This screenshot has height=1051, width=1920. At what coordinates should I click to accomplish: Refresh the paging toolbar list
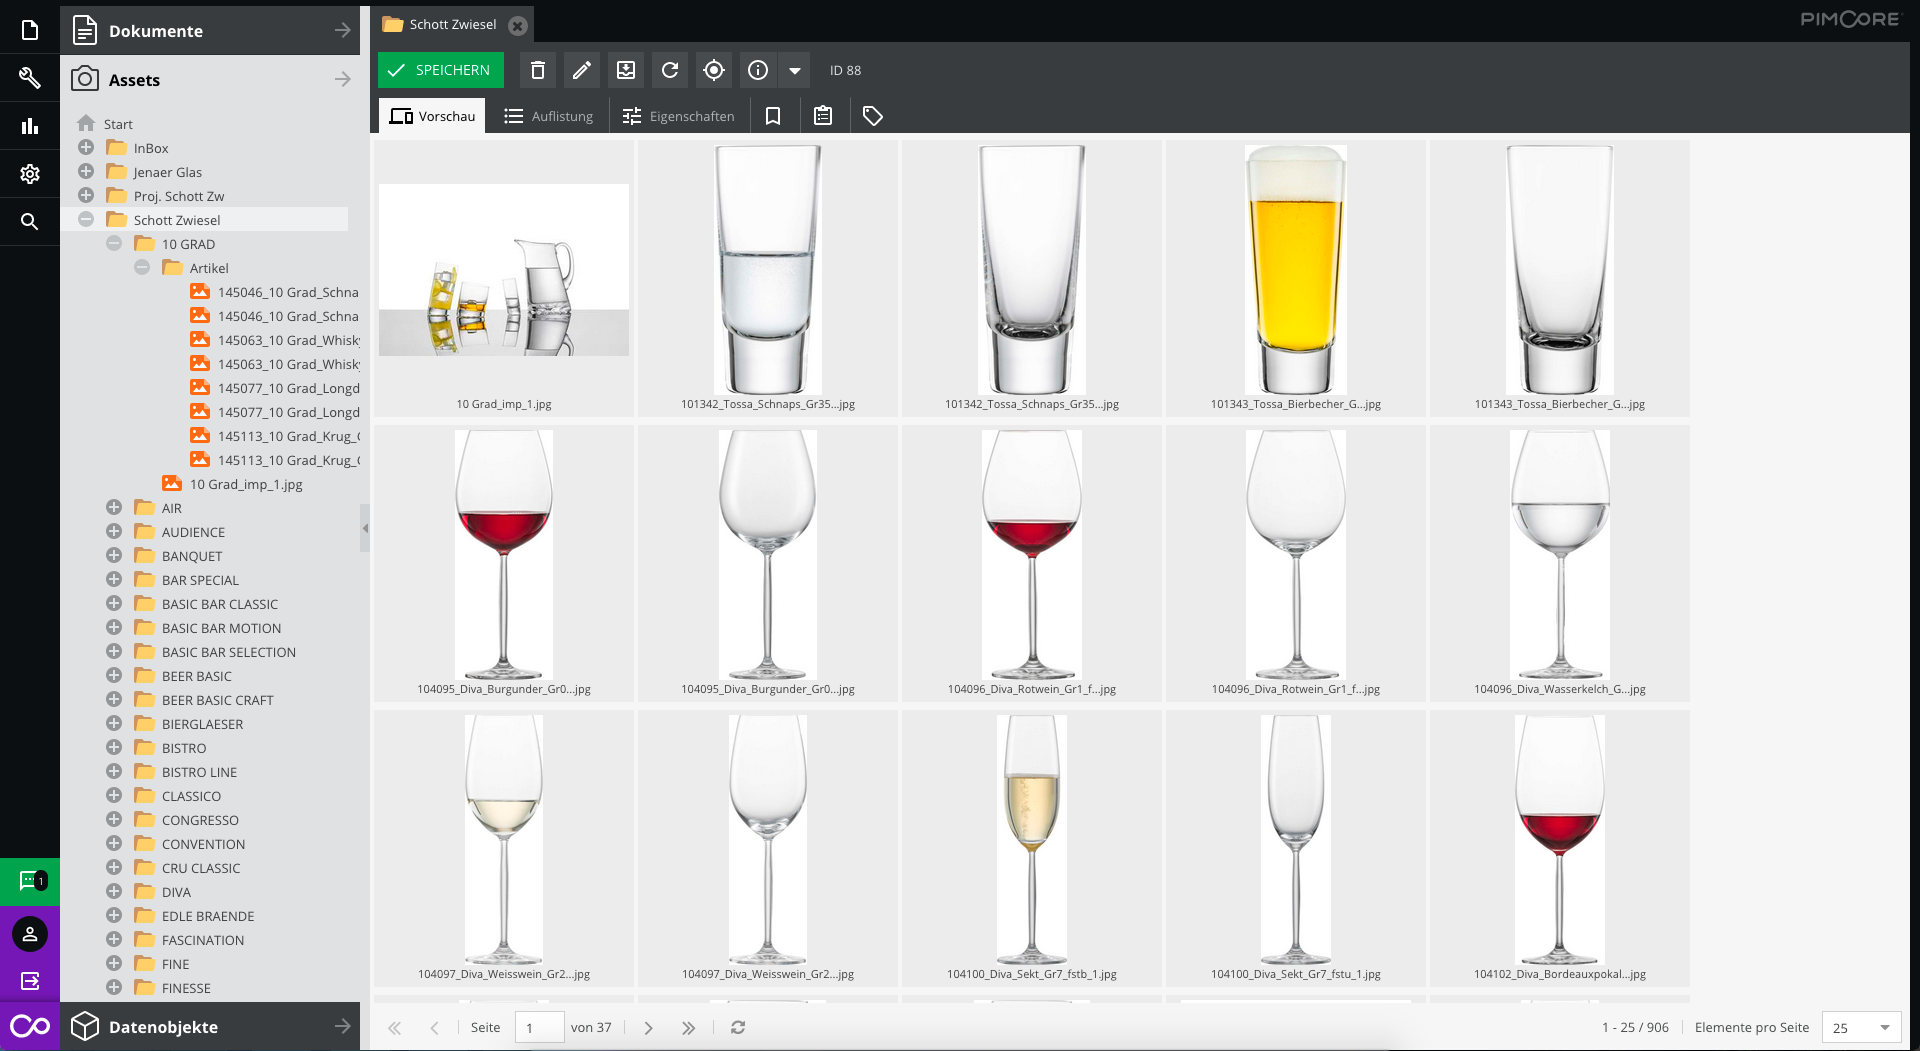(x=738, y=1028)
